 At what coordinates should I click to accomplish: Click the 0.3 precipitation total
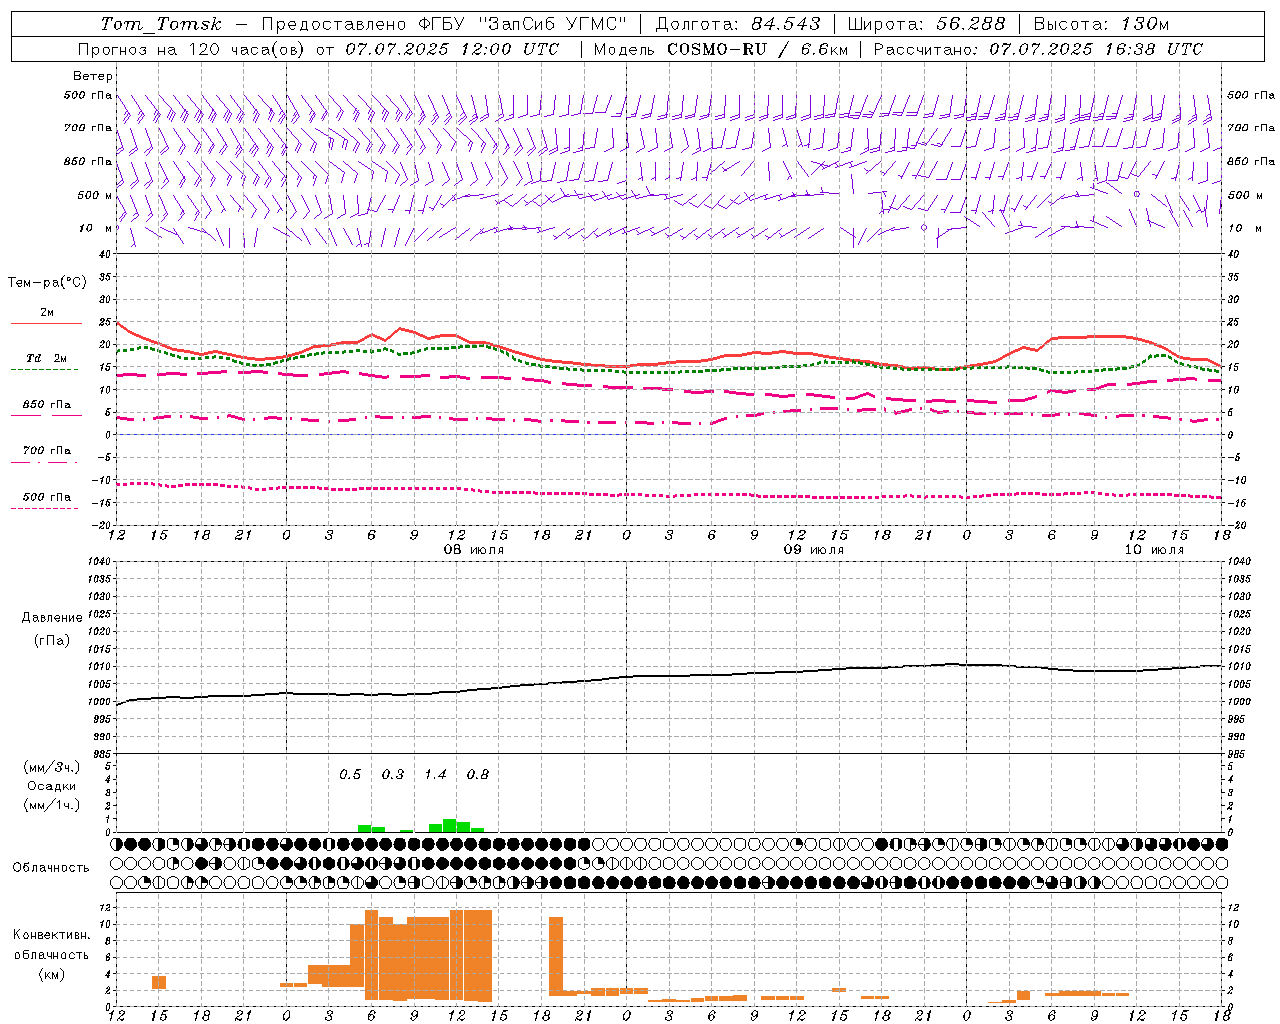(393, 774)
